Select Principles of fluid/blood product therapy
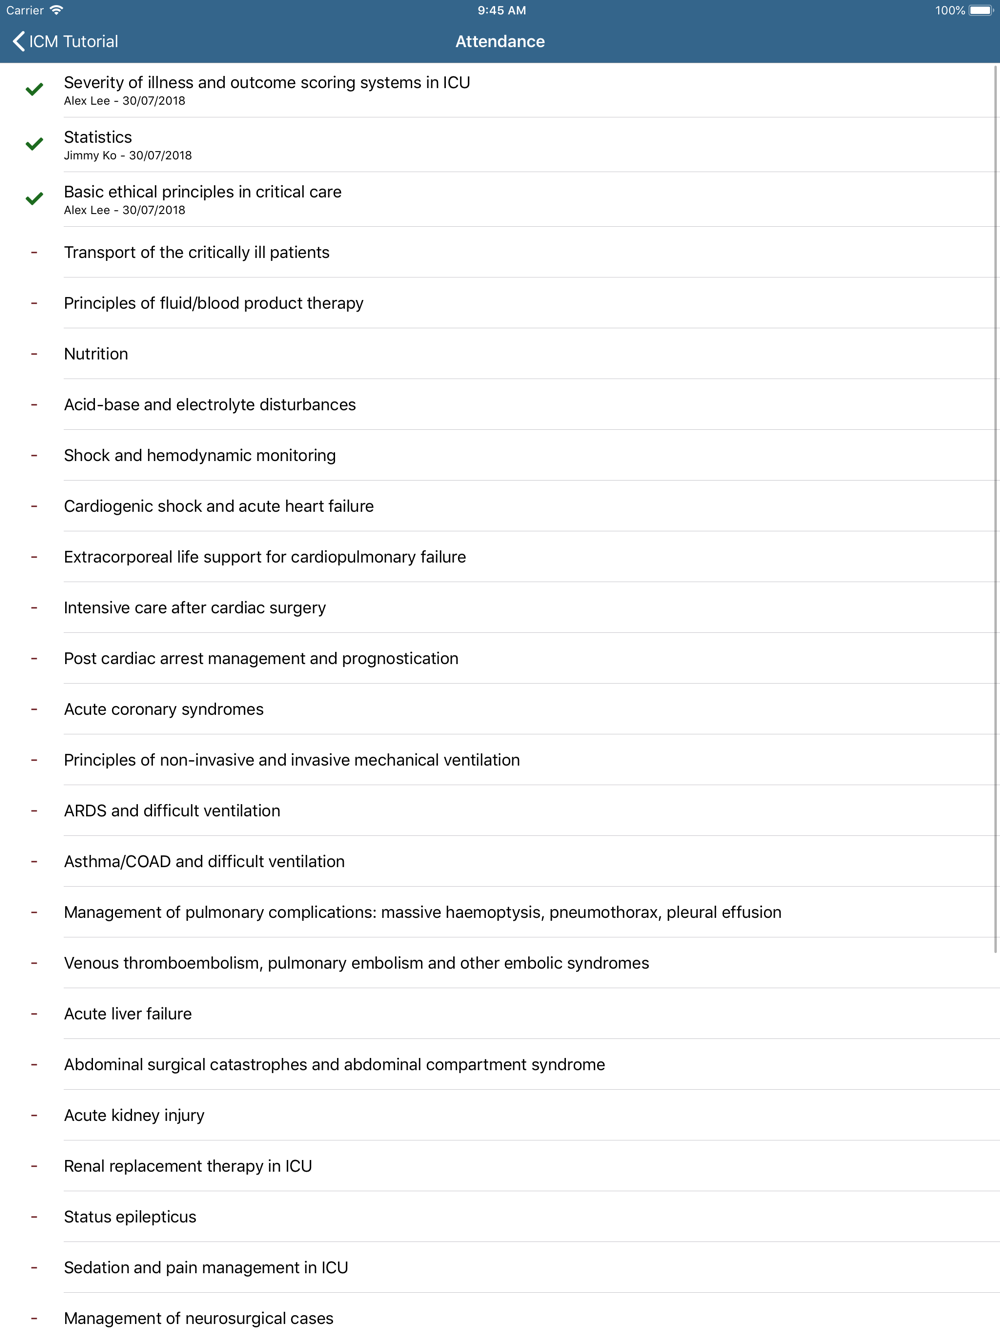1000x1334 pixels. click(214, 303)
